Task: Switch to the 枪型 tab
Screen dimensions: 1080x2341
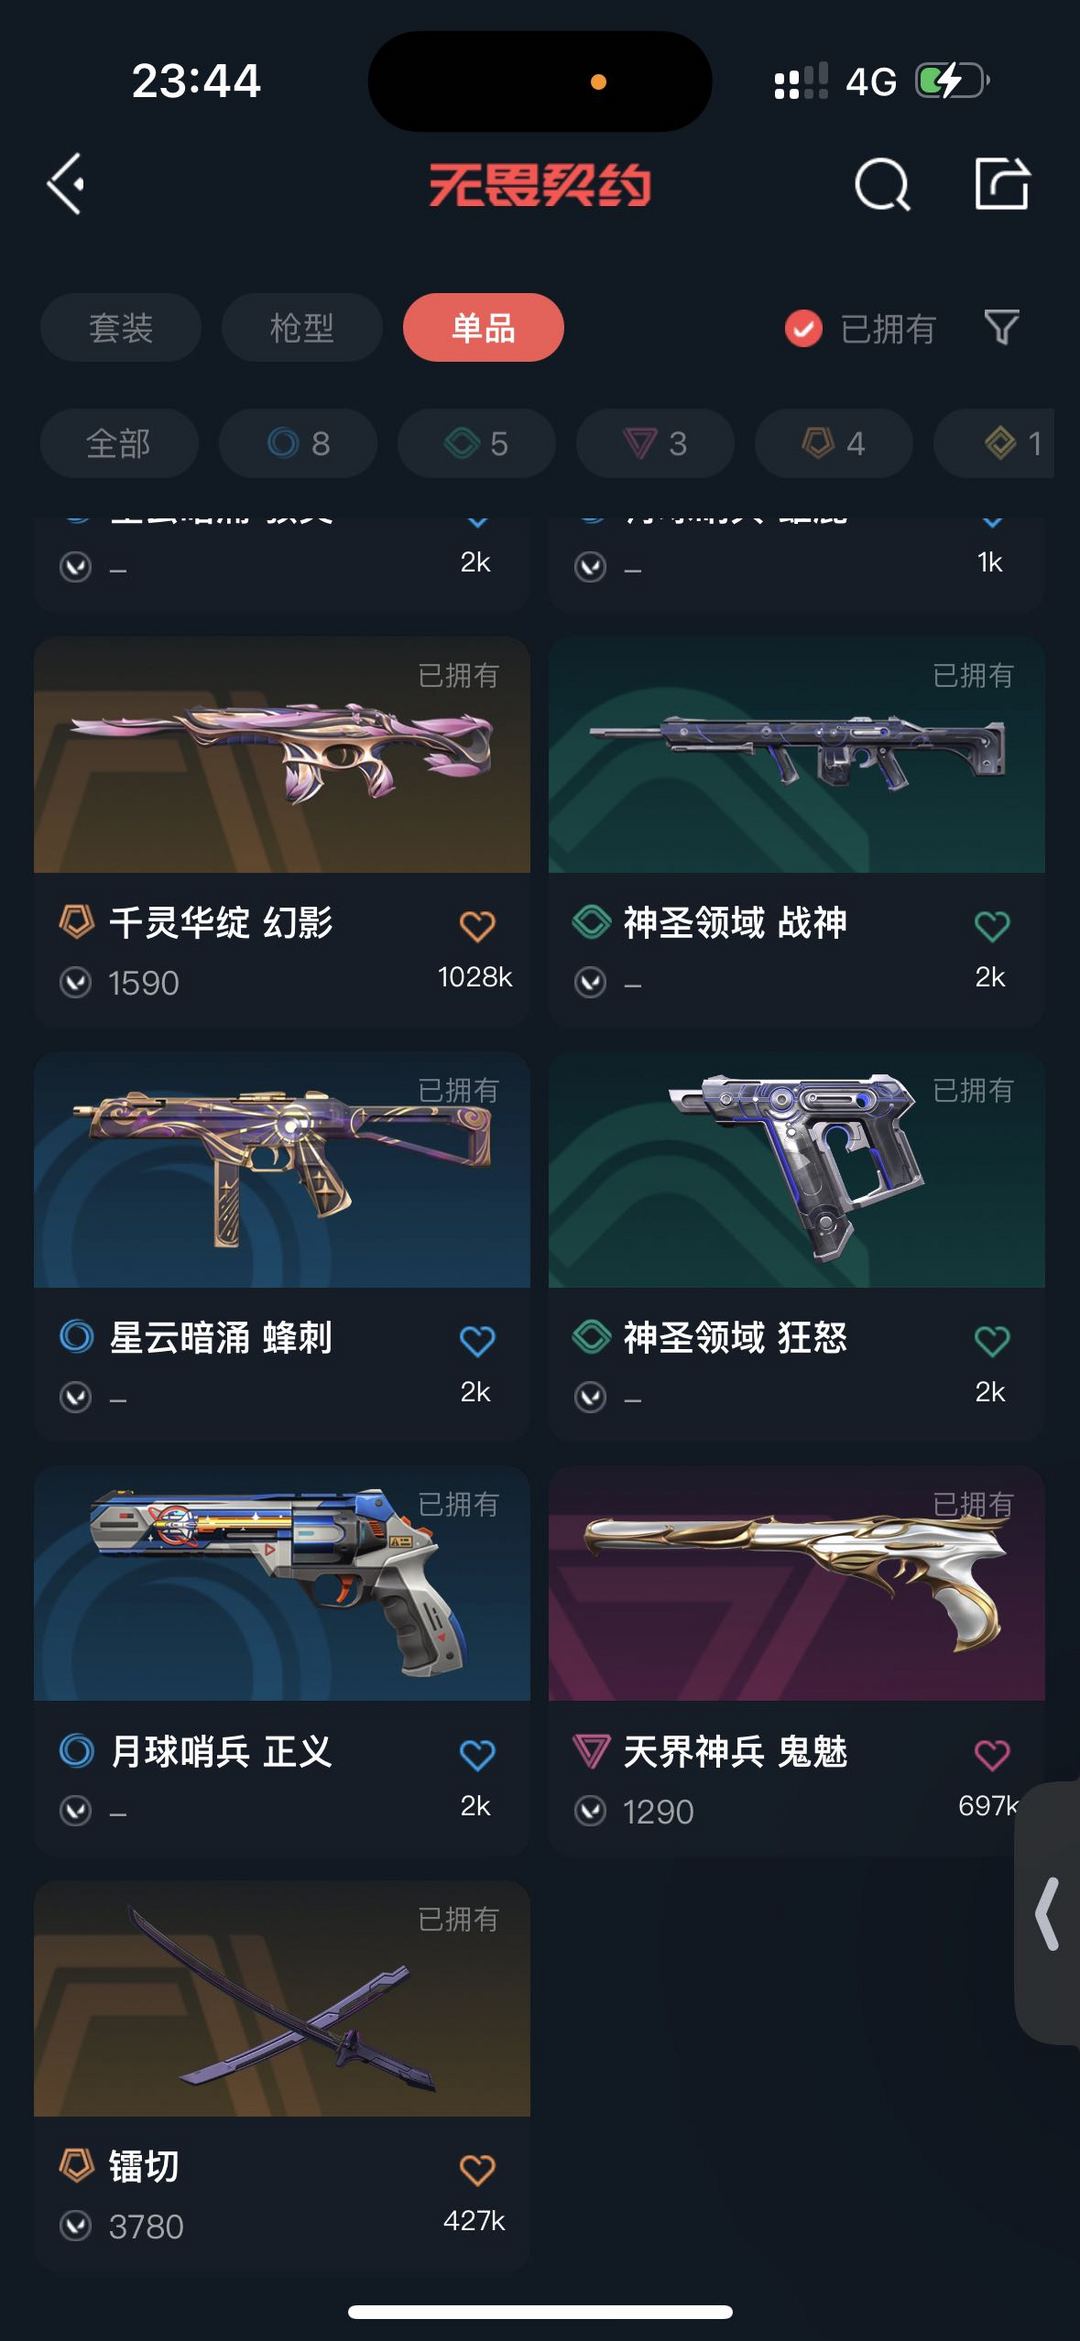Action: (302, 327)
